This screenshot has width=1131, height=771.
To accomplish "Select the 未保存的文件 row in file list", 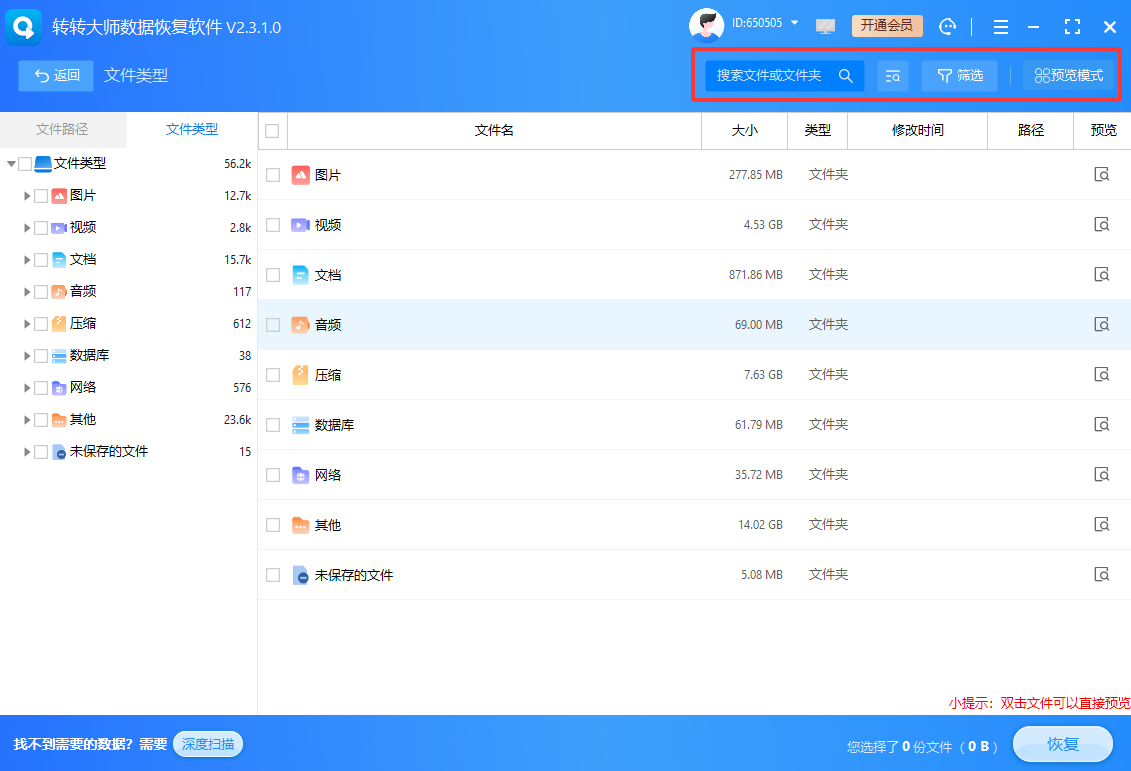I will pos(695,575).
